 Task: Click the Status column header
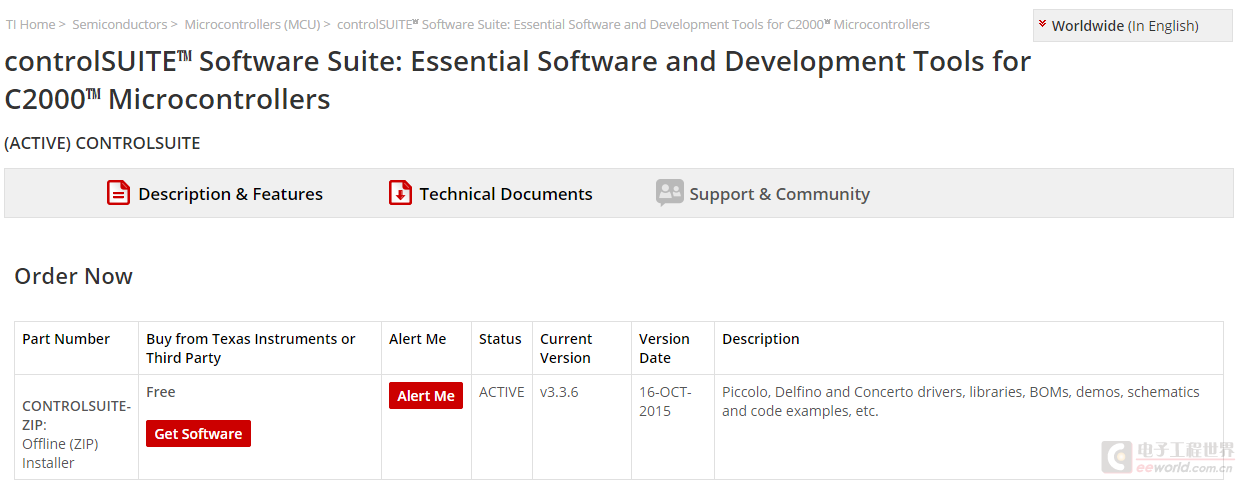tap(501, 339)
